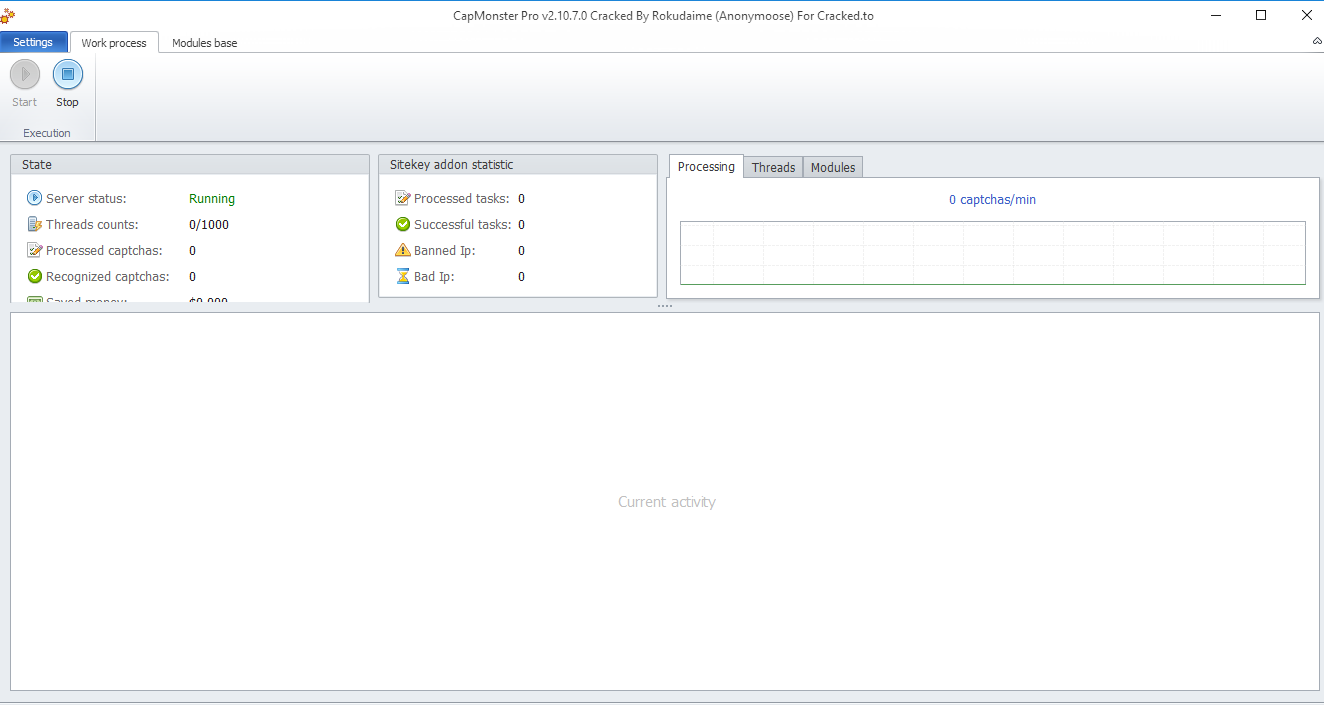Click the Processed tasks notepad icon
This screenshot has width=1324, height=705.
[x=403, y=198]
